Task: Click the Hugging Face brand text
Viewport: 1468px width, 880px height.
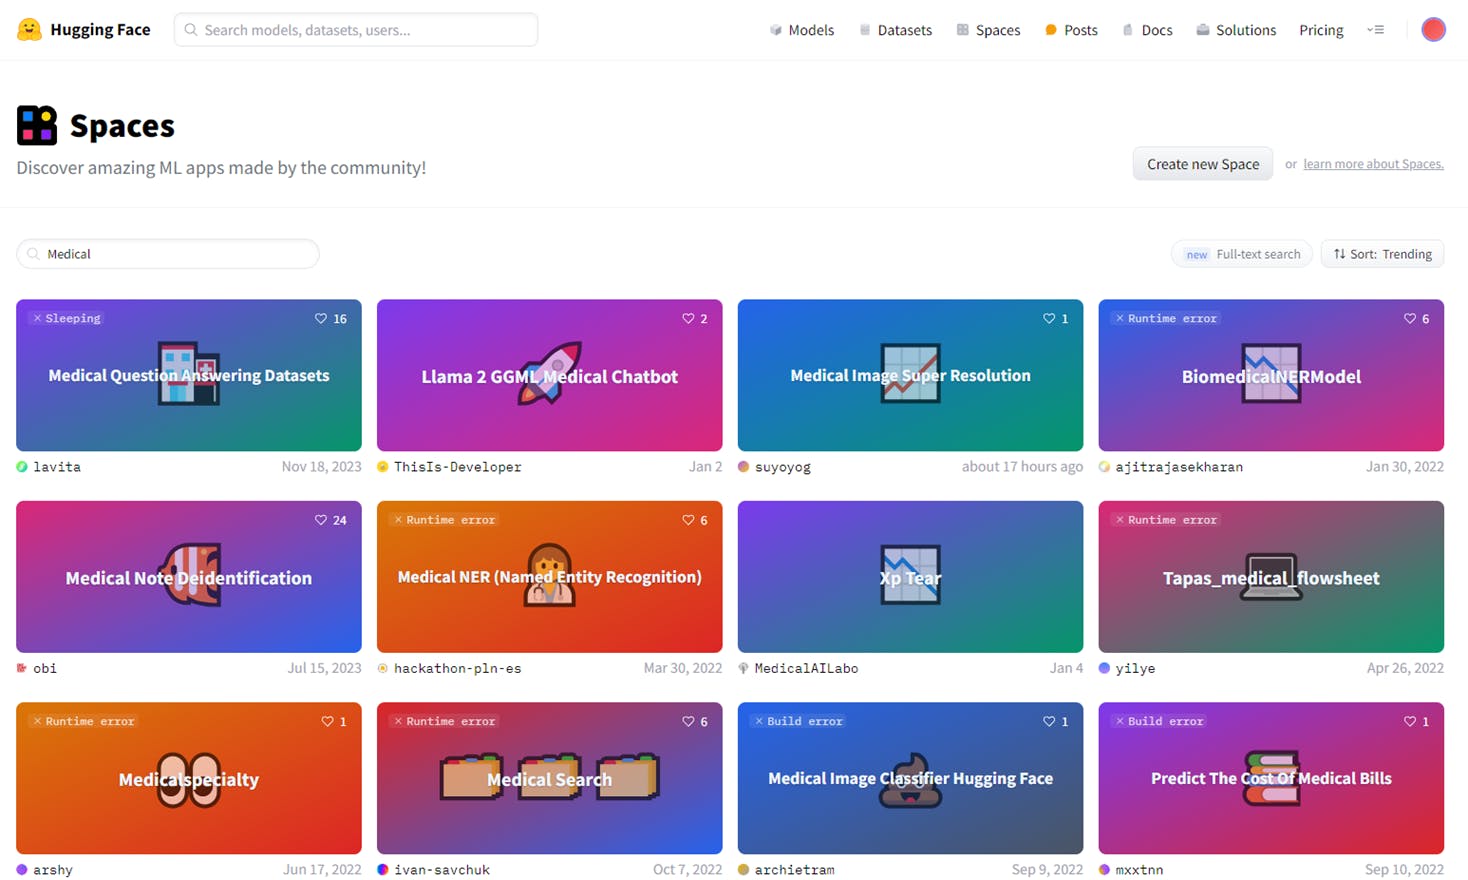Action: pos(100,30)
